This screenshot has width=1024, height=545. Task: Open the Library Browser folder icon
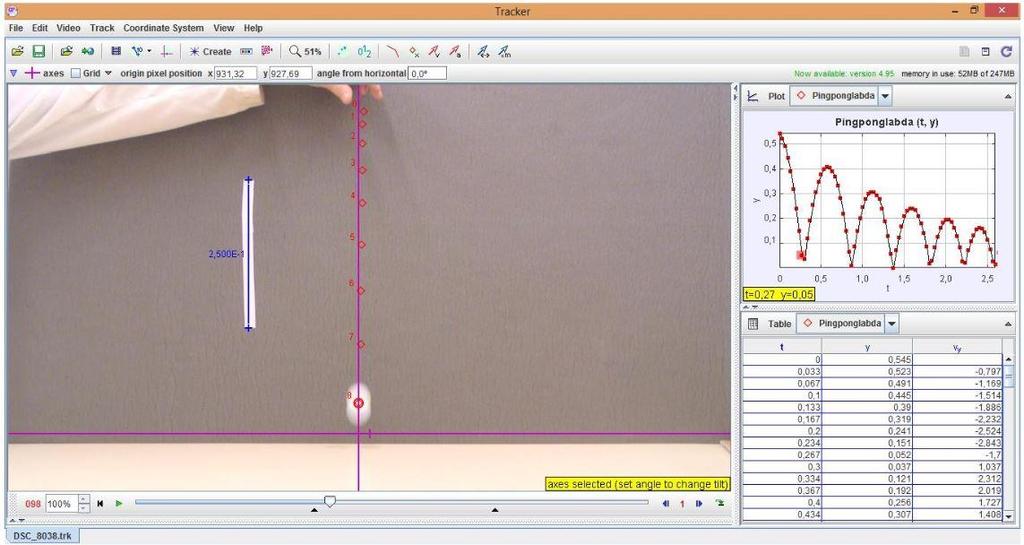tap(67, 51)
